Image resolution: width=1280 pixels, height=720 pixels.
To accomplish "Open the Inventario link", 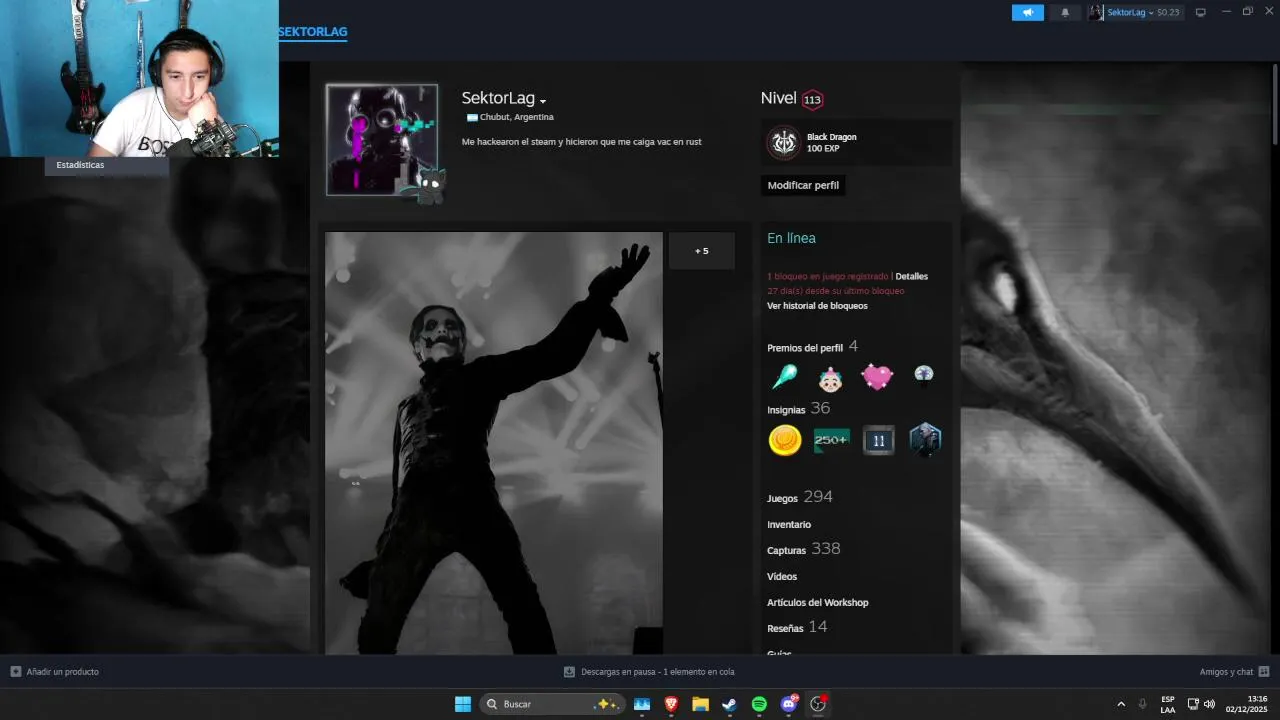I will [789, 524].
